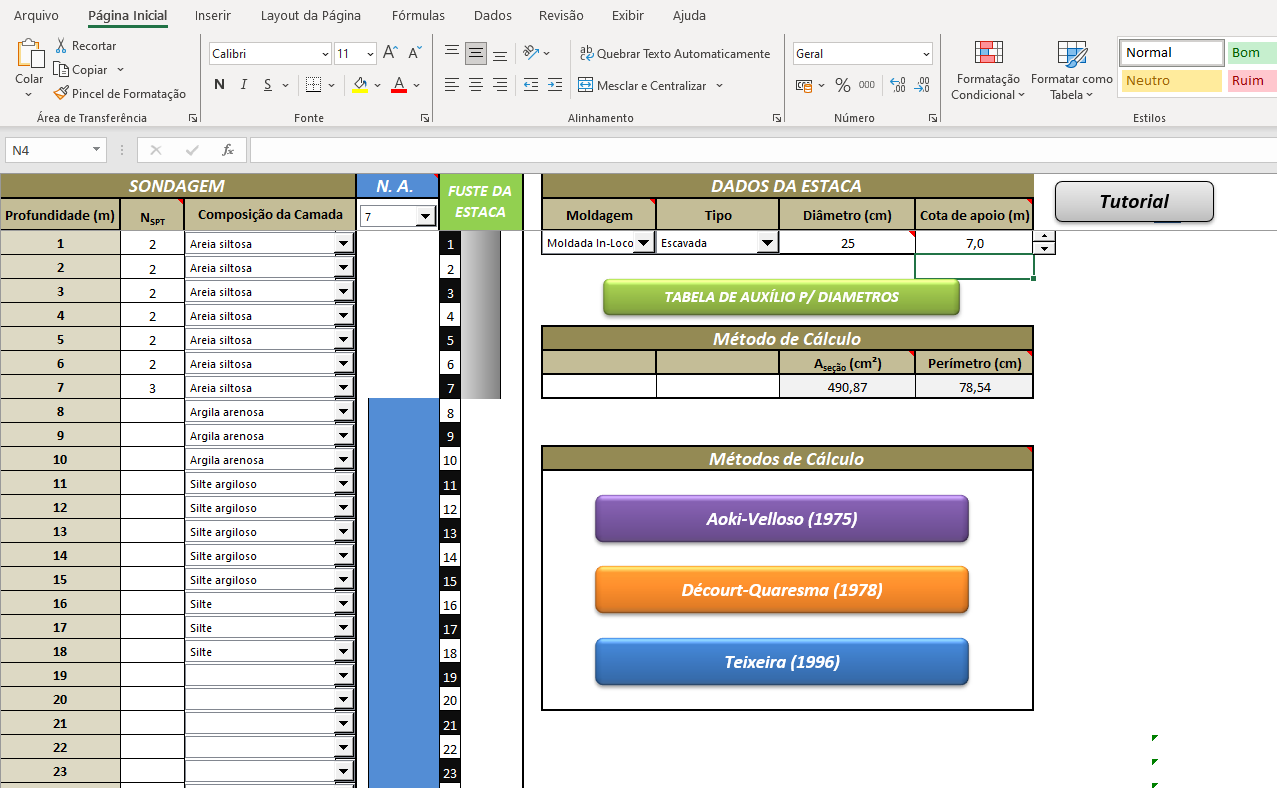
Task: Increase decimal places icon
Action: tap(897, 85)
